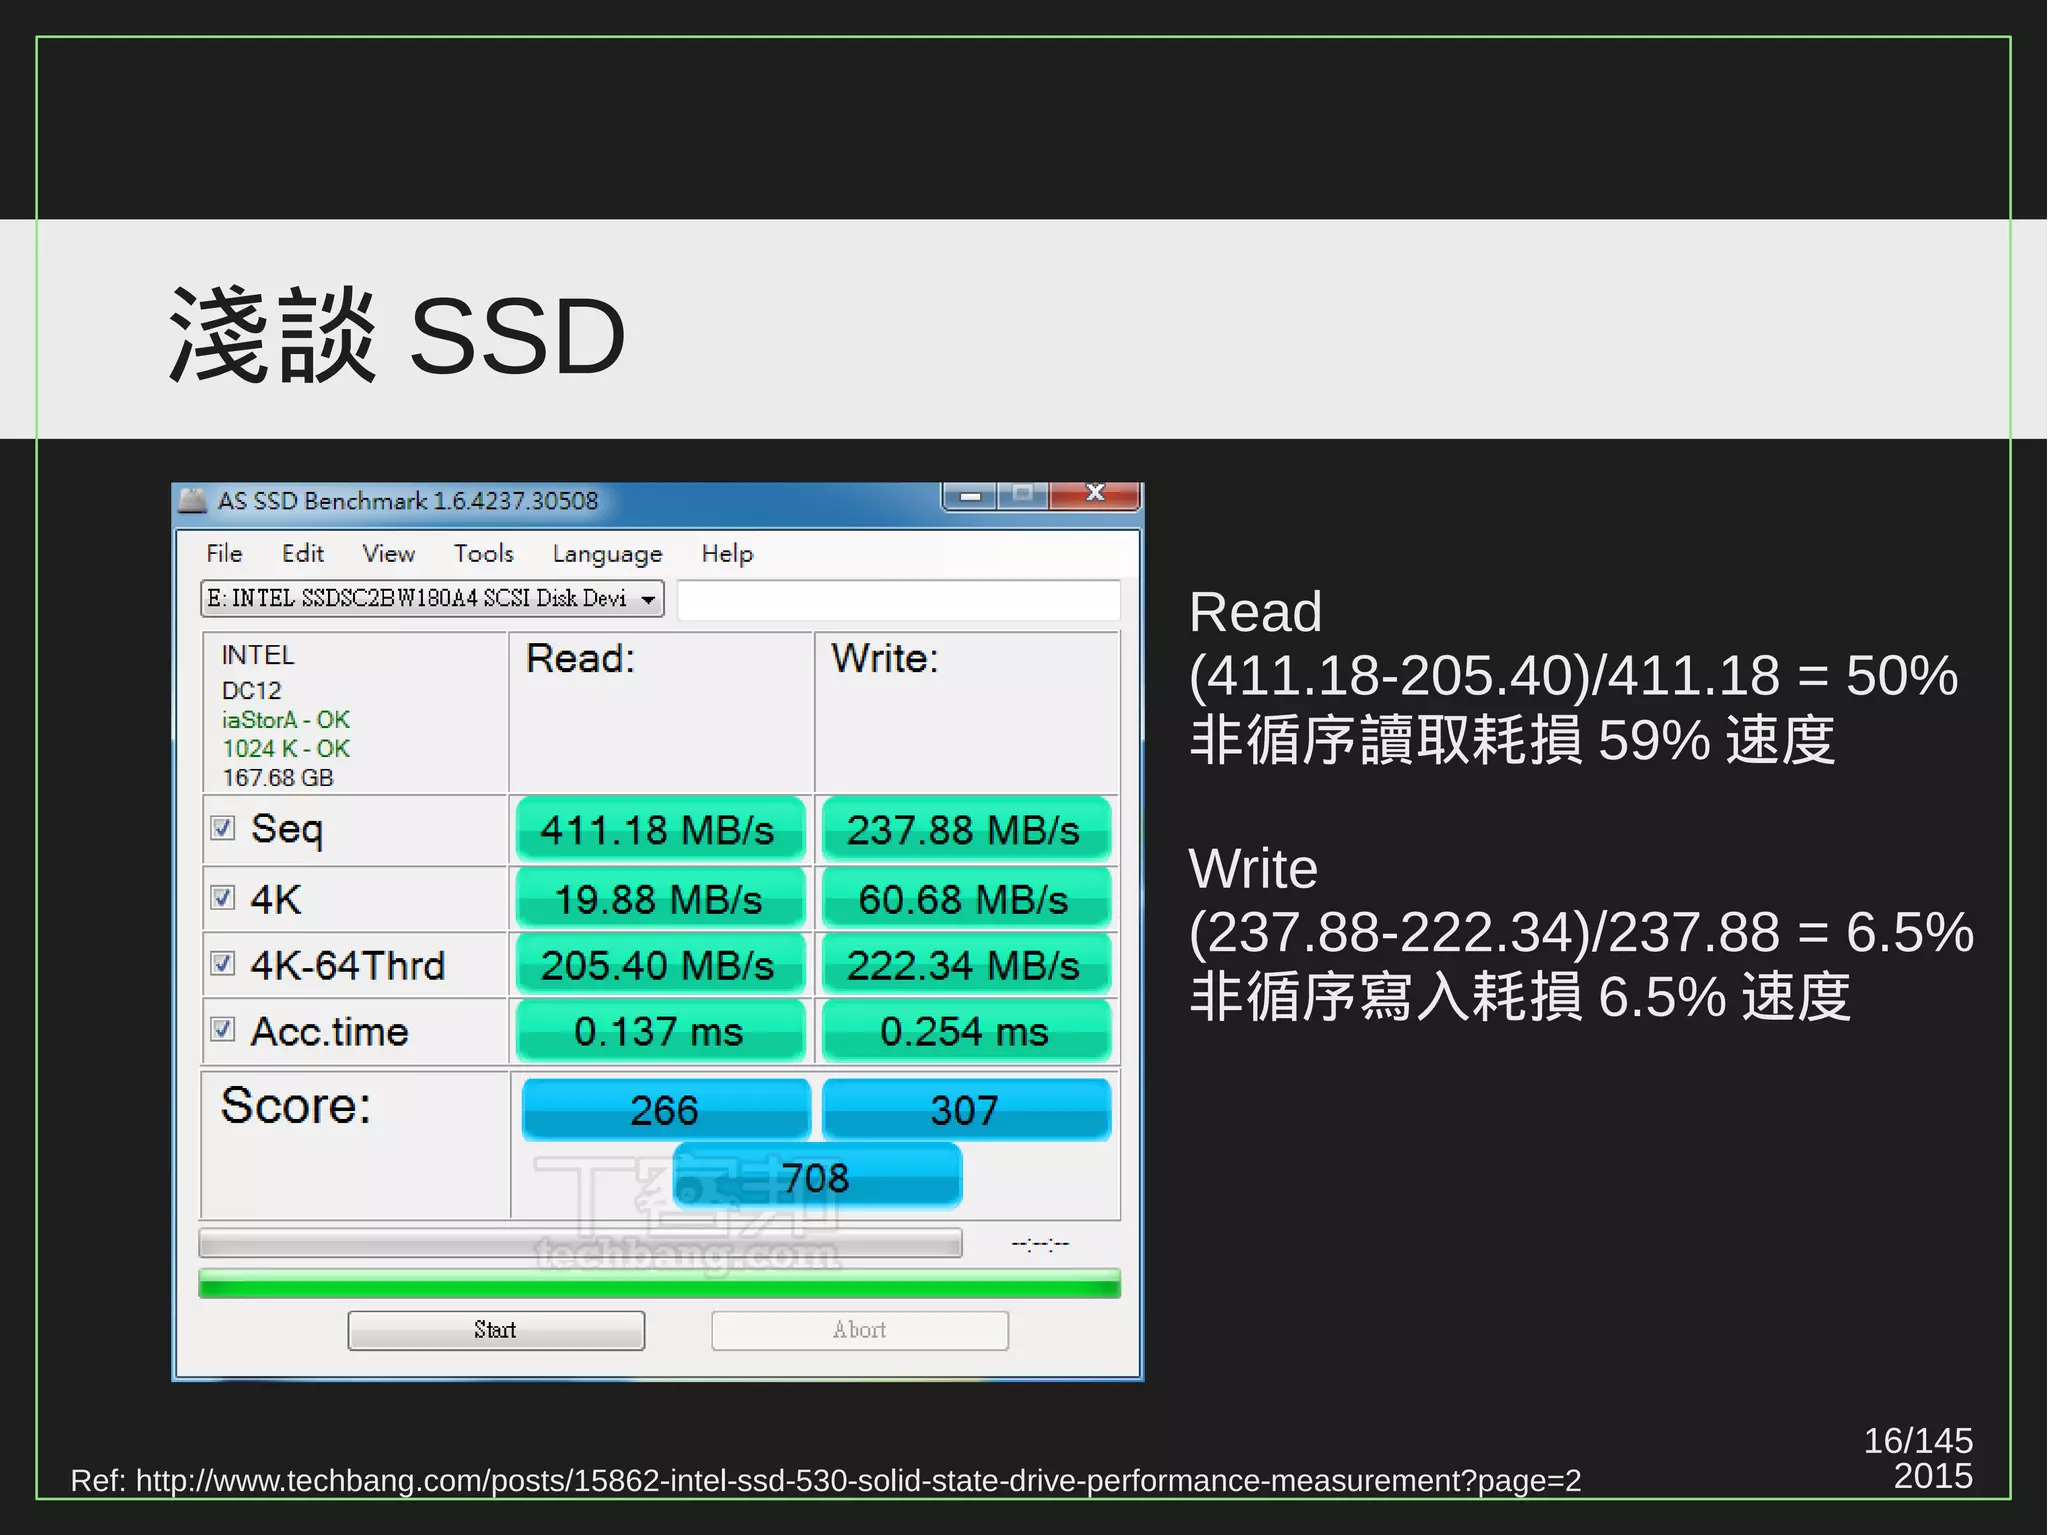Open the View menu
The image size is (2048, 1535).
pos(388,553)
